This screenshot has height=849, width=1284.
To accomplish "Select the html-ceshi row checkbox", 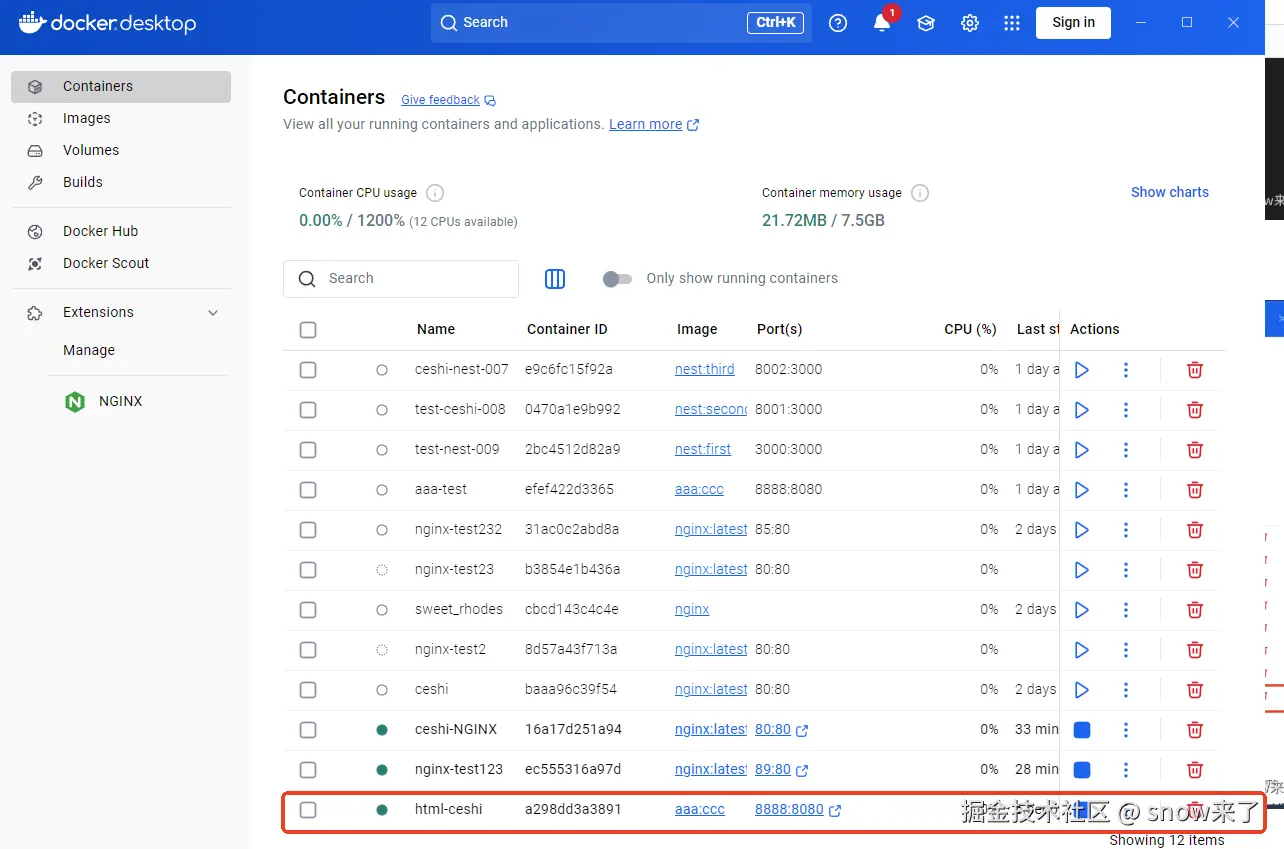I will pos(308,810).
